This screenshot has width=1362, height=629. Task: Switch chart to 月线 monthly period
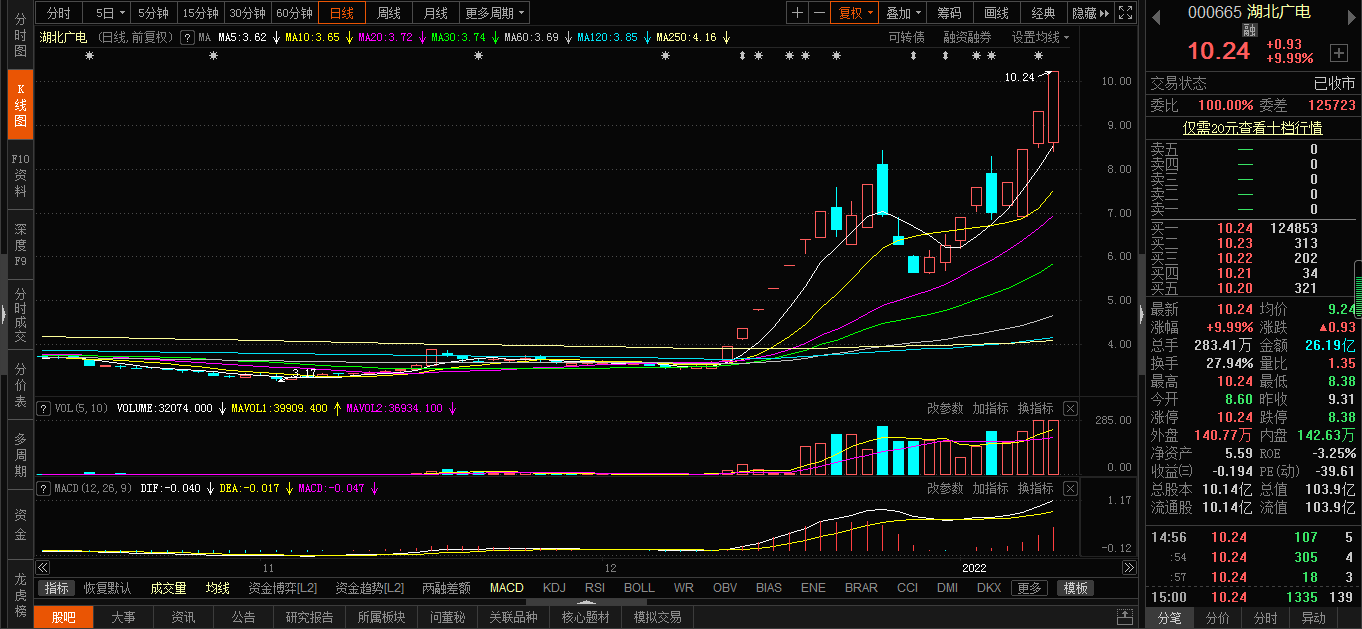(435, 13)
